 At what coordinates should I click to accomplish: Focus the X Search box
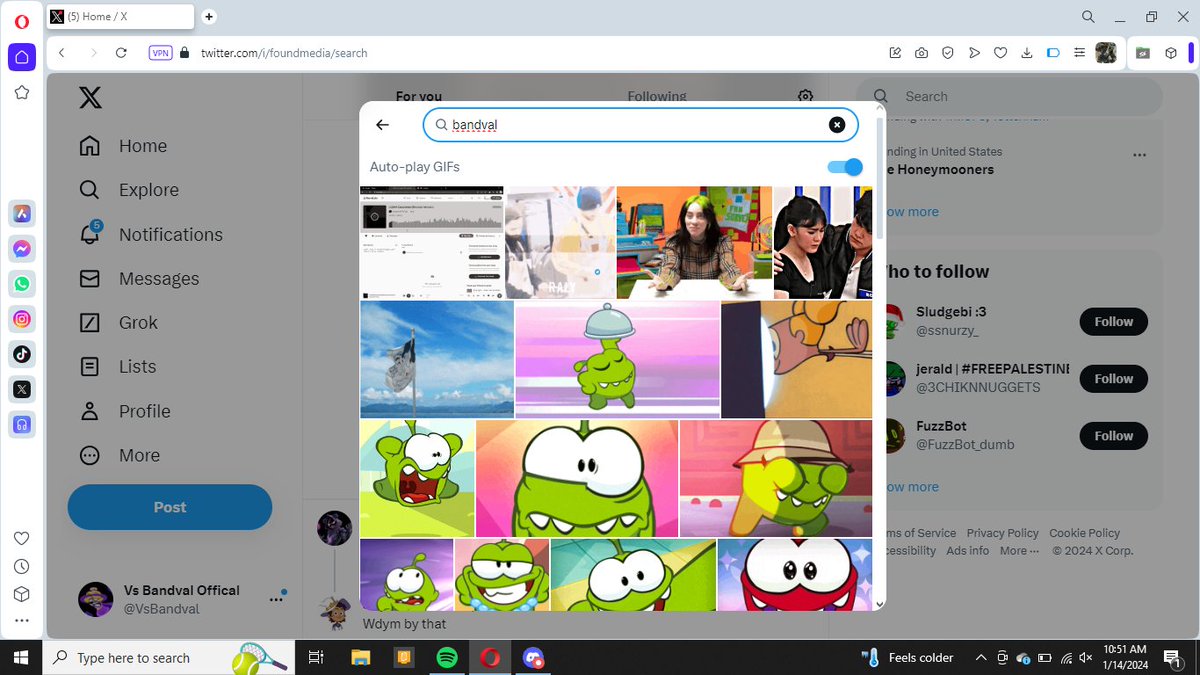[x=1008, y=96]
